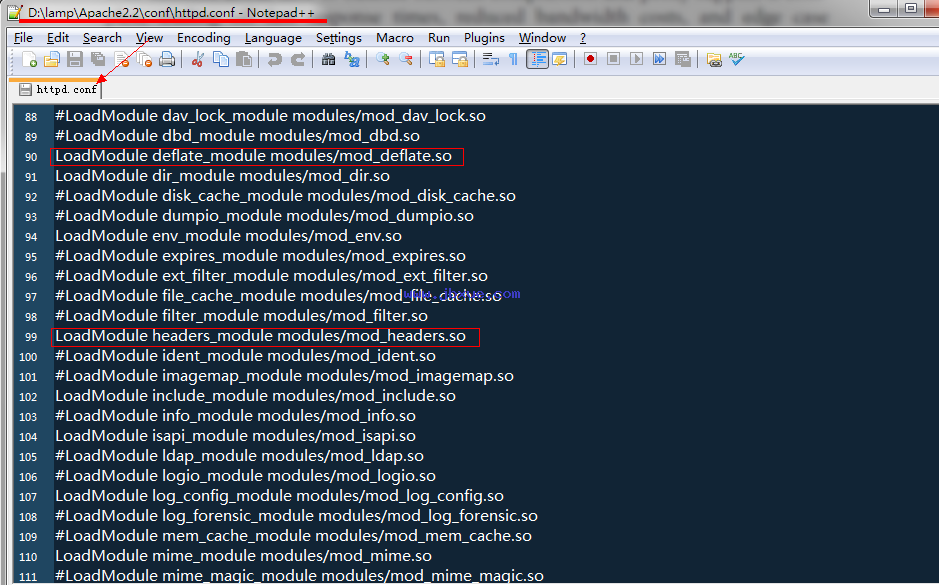The height and width of the screenshot is (585, 939).
Task: Click the 'LoadModule log_config_module' line
Action: pos(279,496)
